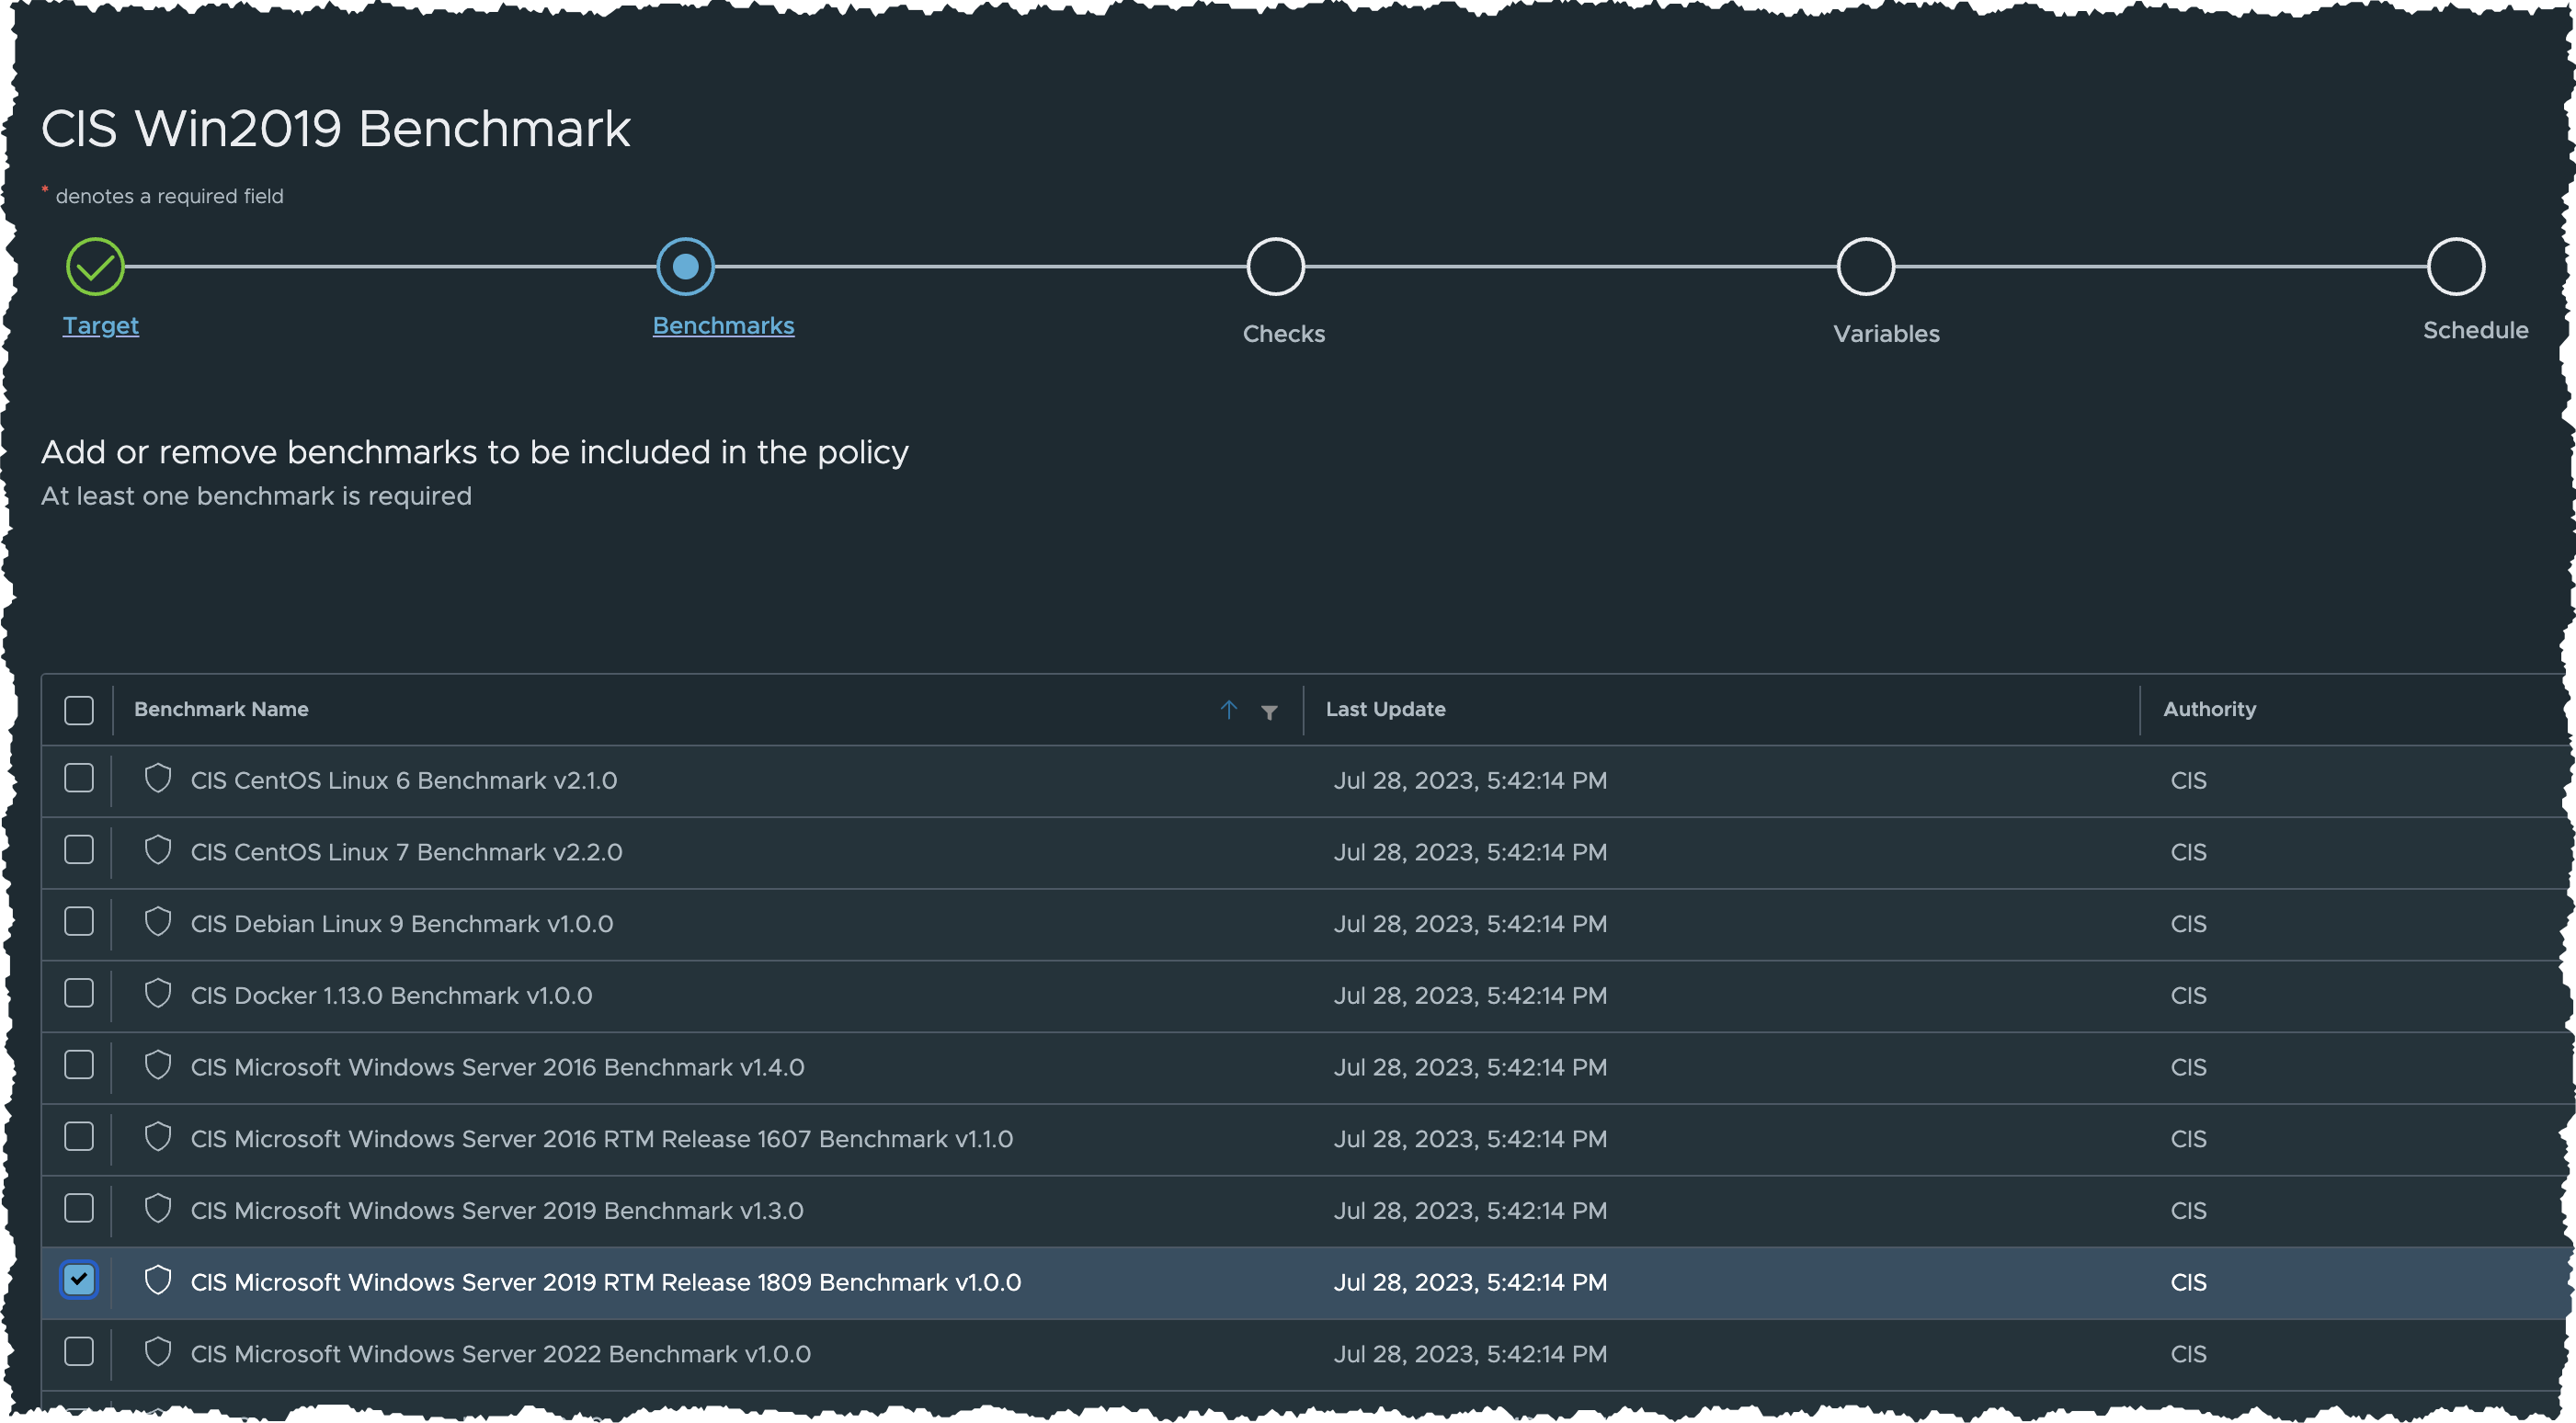Sort by Benchmark Name using the arrow icon

tap(1228, 710)
